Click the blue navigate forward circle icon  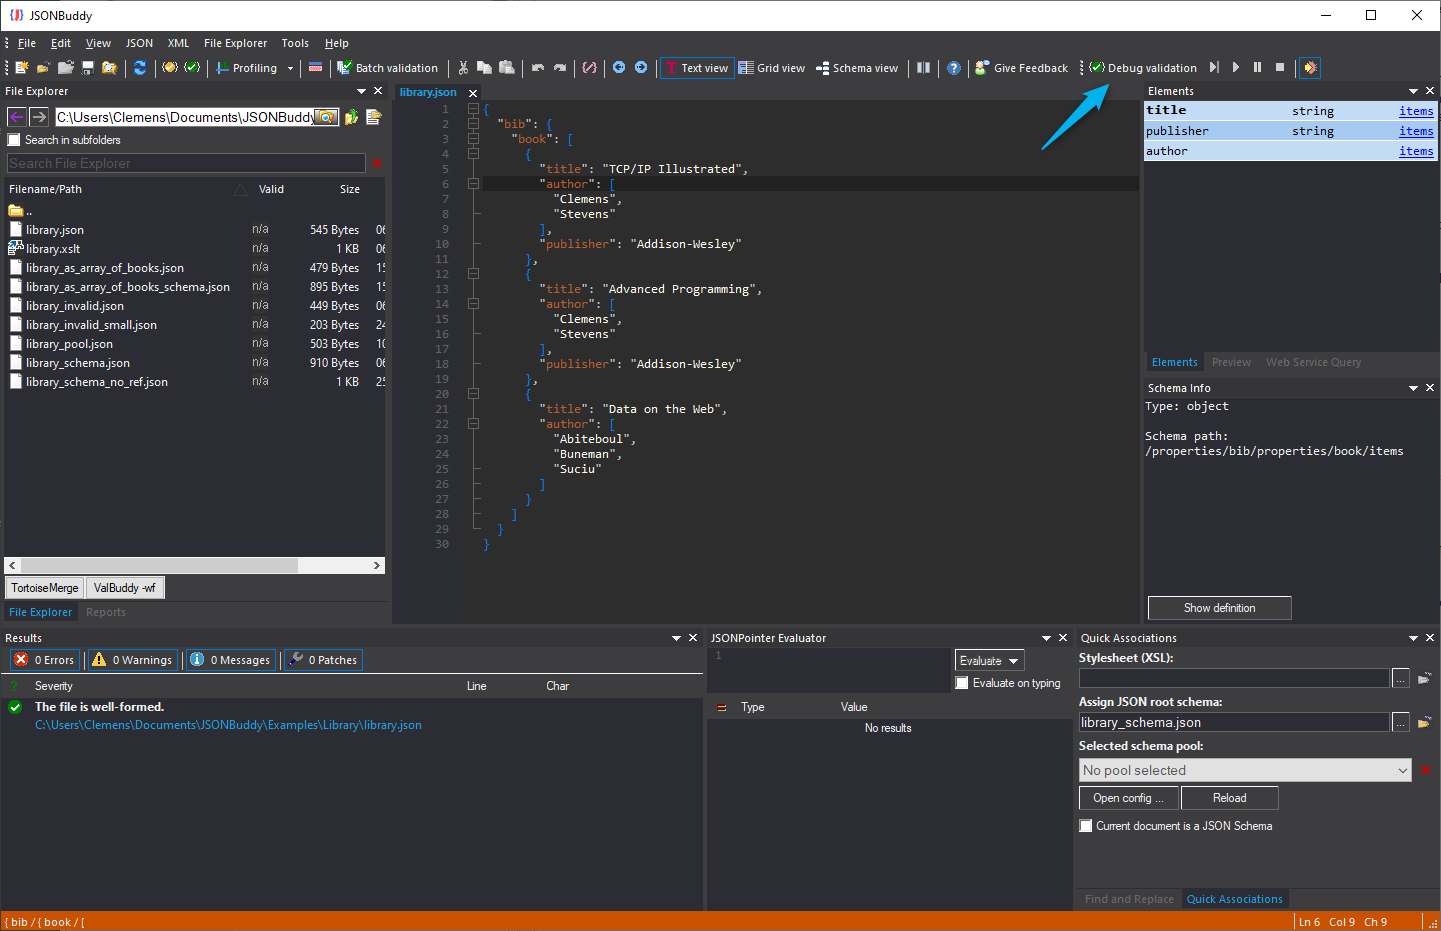[641, 67]
